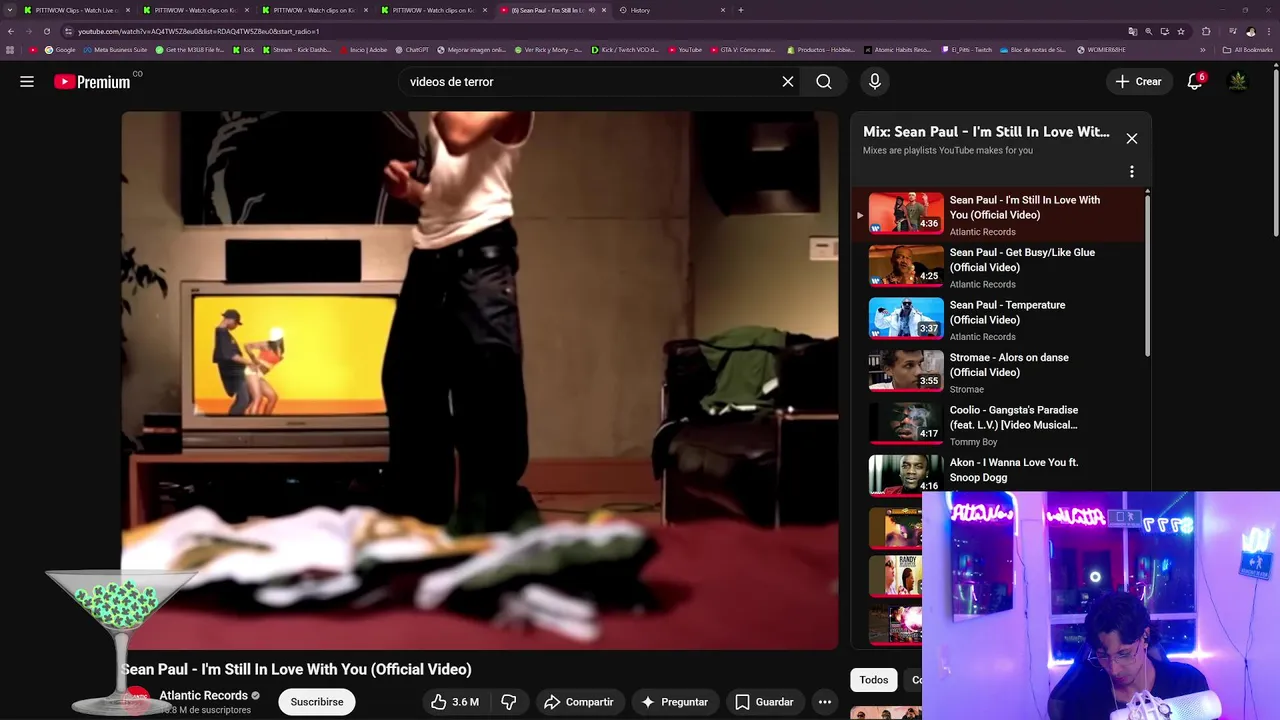Bookmark this page with the star

[1180, 31]
